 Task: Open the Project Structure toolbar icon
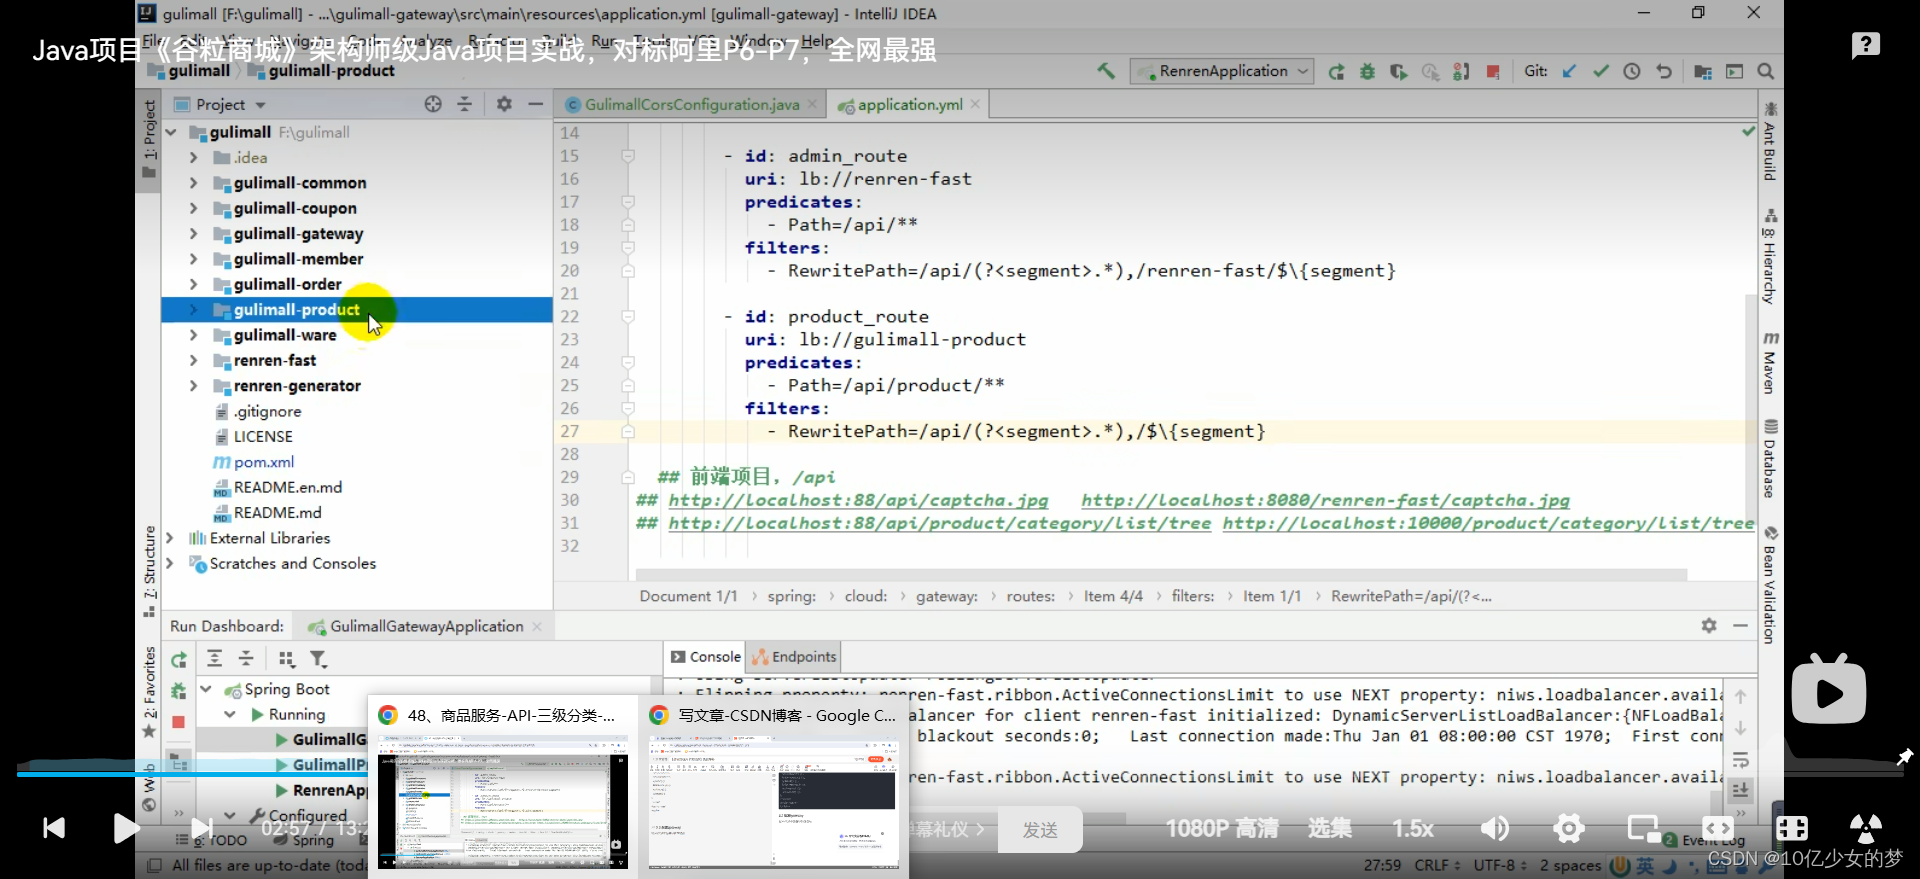(1703, 71)
